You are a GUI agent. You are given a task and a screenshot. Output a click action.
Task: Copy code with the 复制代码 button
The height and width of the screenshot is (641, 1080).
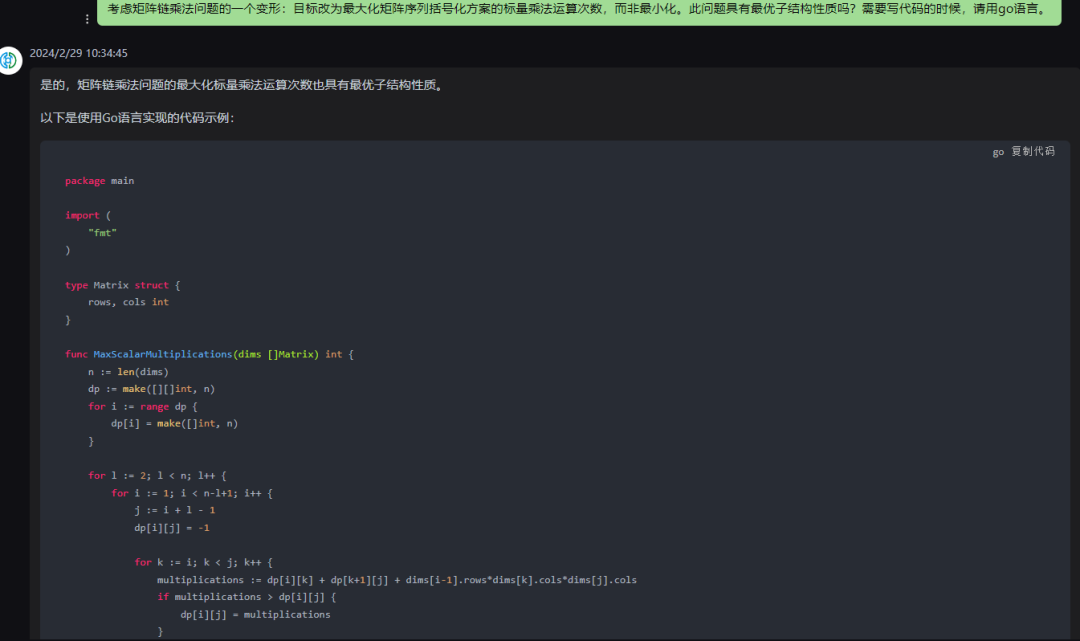1032,151
